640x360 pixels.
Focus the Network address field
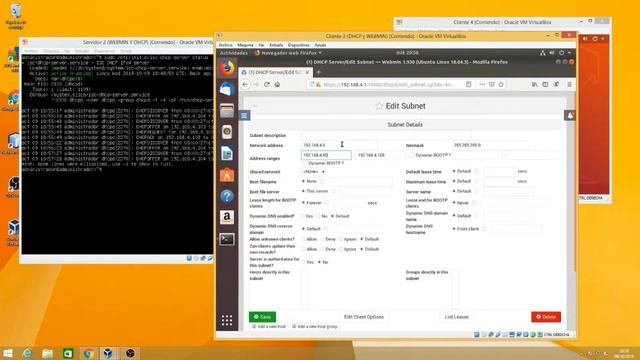(x=339, y=145)
